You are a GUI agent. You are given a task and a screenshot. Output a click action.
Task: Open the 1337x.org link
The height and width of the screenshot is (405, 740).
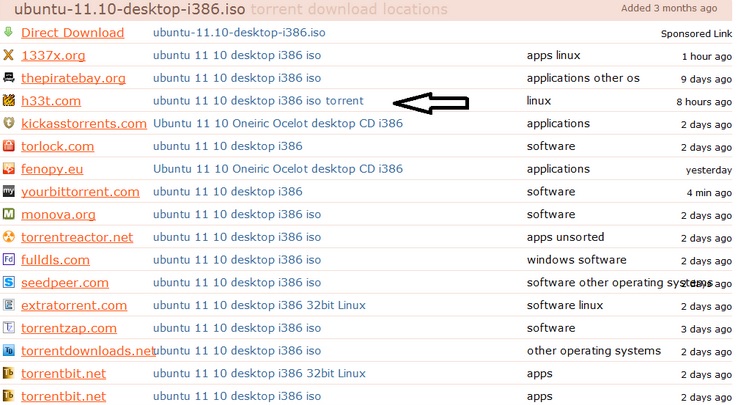point(53,56)
